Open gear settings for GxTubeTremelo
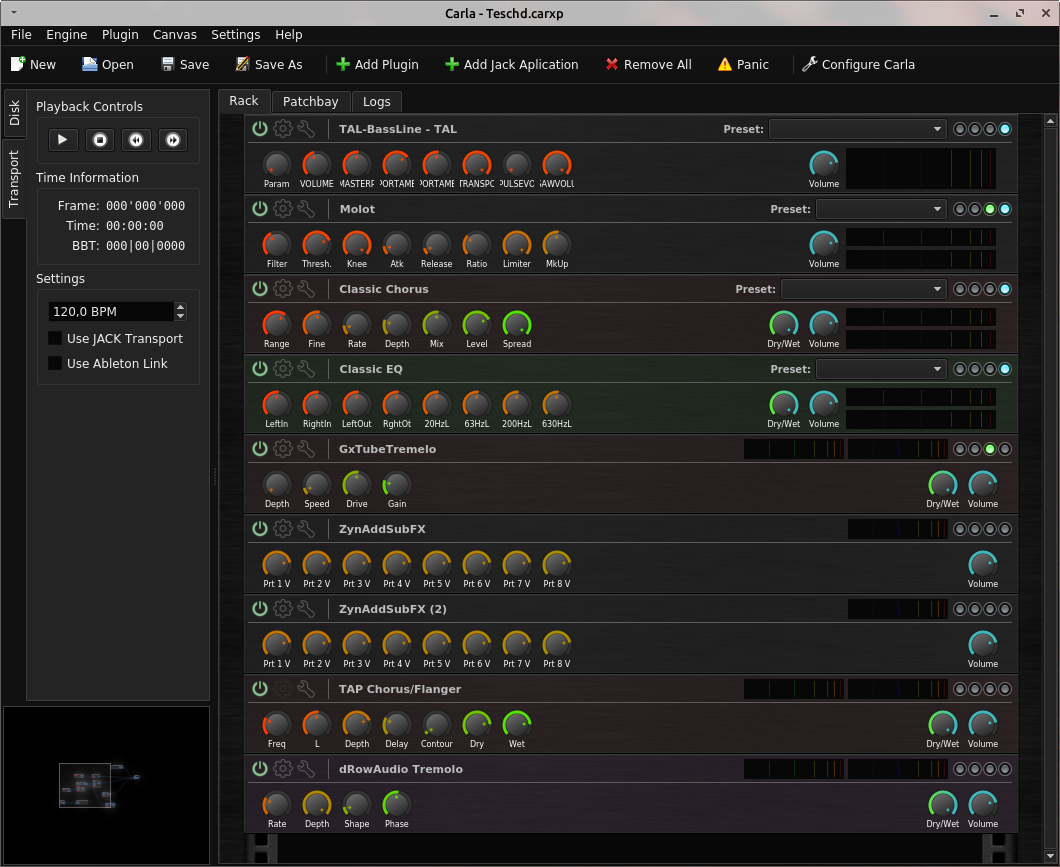 [283, 449]
